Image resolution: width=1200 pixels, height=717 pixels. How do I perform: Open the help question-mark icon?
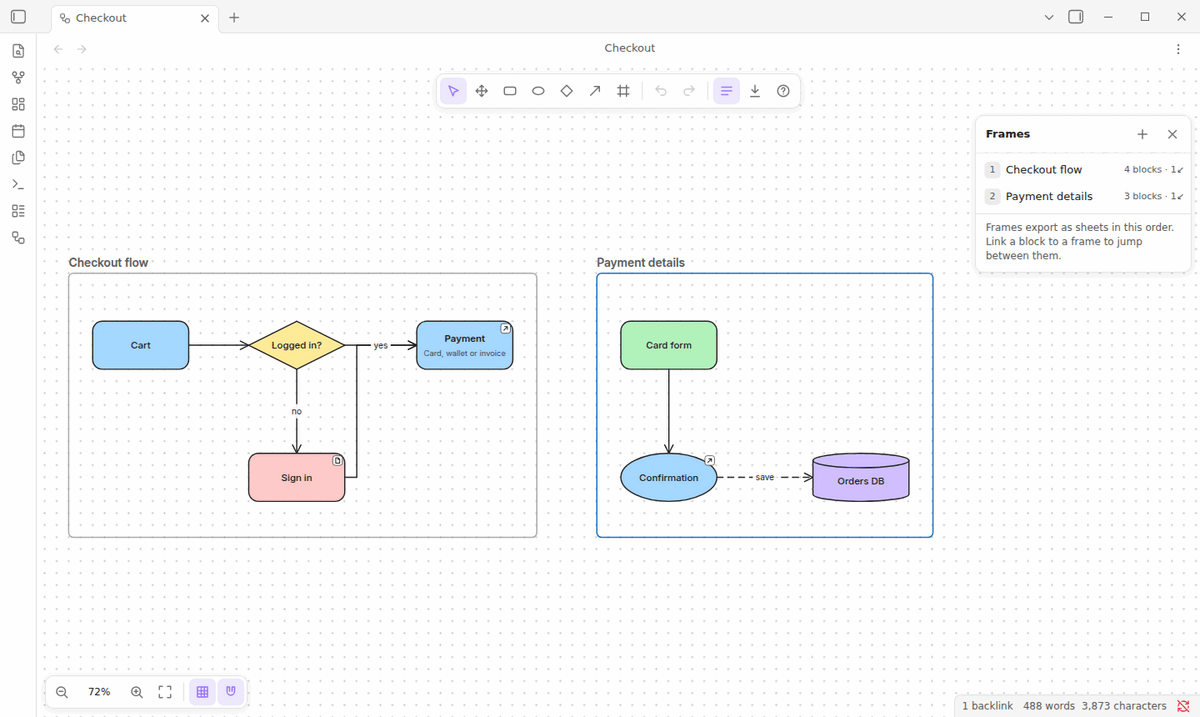[x=783, y=91]
